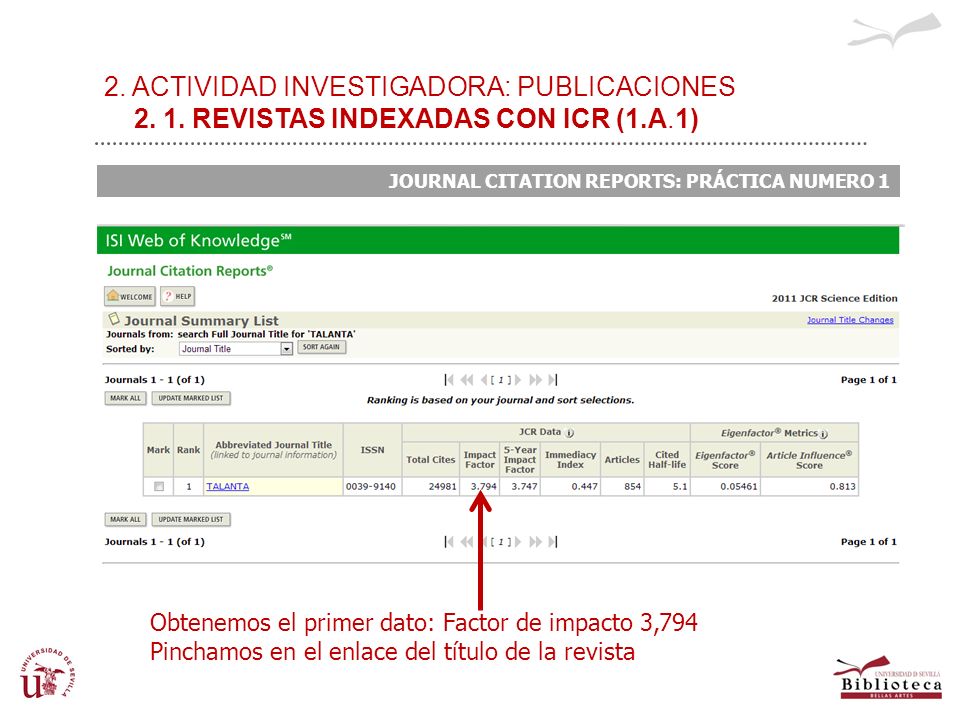This screenshot has height=720, width=960.
Task: Jump forward ten pages in bottom pager
Action: pyautogui.click(x=535, y=542)
